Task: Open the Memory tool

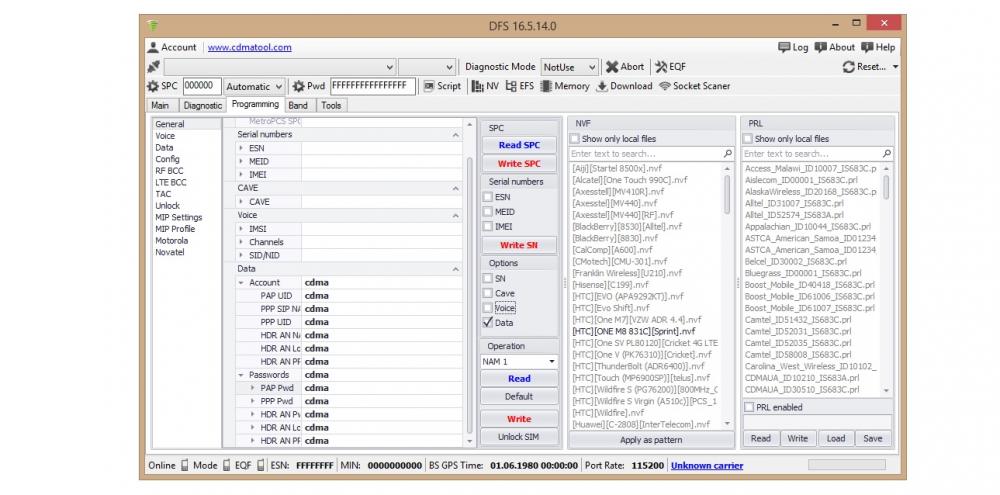Action: pyautogui.click(x=565, y=86)
